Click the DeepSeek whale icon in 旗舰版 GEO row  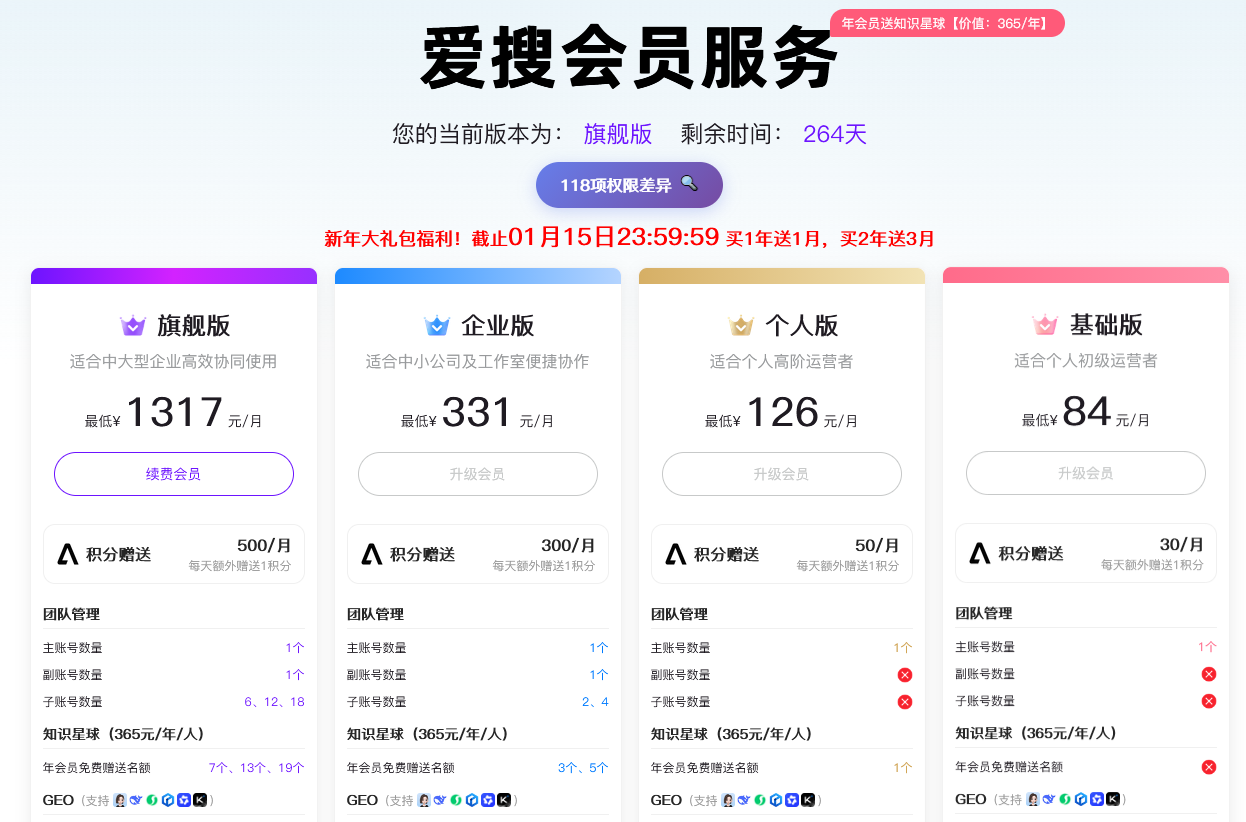click(x=136, y=800)
